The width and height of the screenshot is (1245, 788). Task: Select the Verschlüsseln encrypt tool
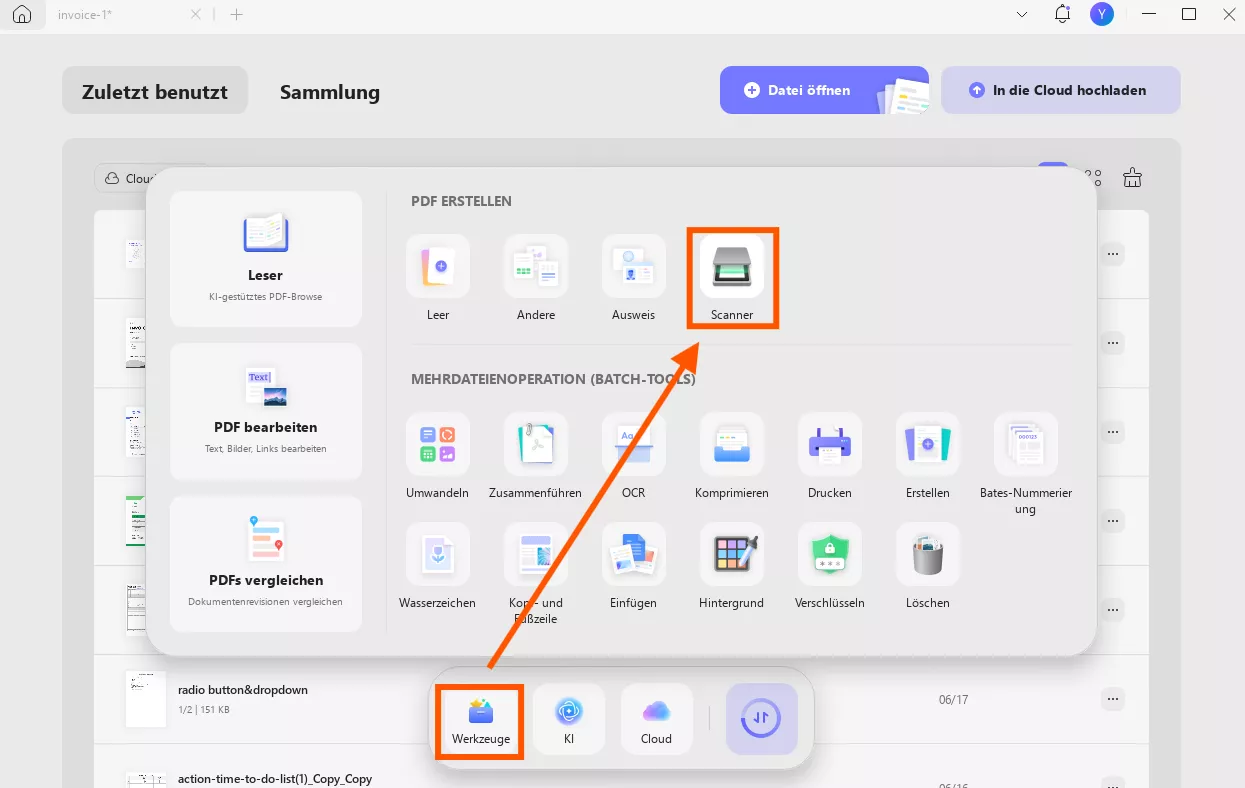click(830, 566)
